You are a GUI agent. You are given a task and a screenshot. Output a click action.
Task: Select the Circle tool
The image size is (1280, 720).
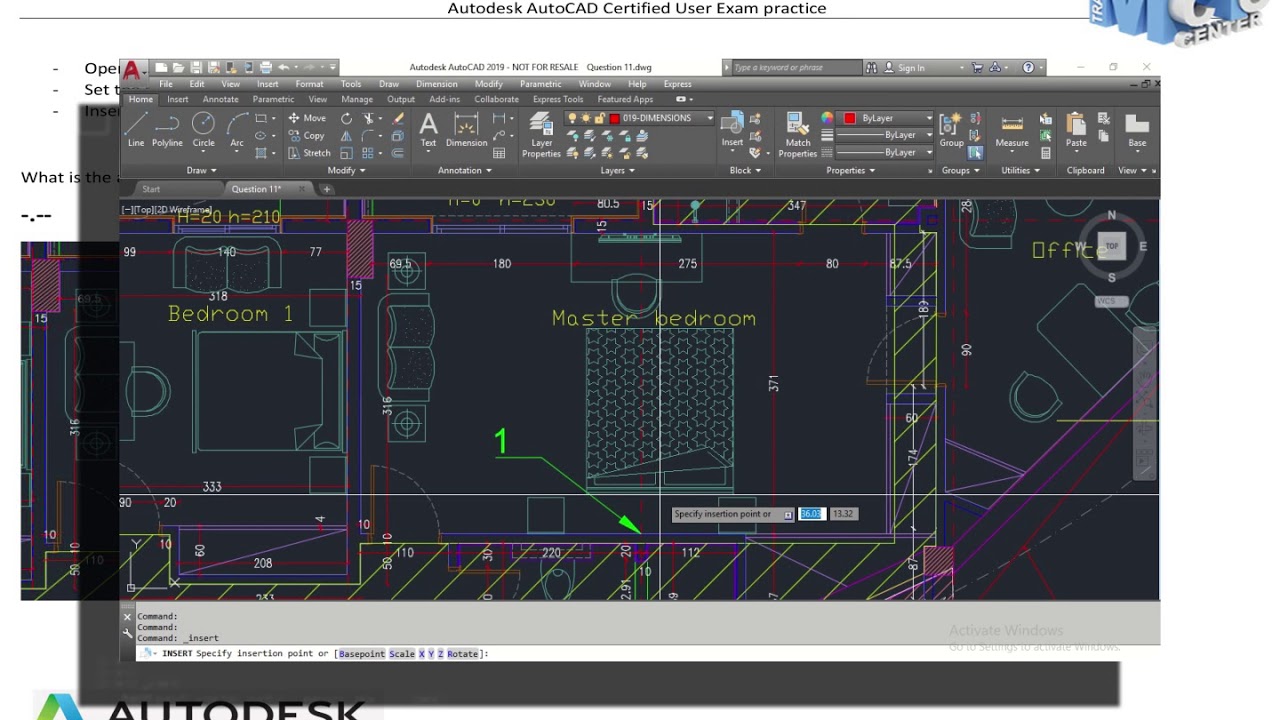(203, 130)
